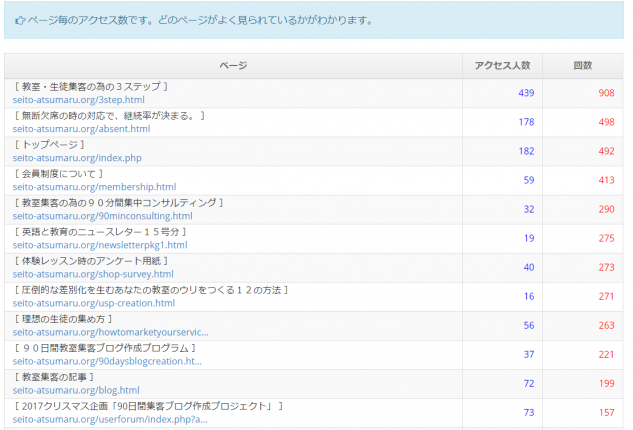Click the hit count 498
The image size is (633, 430).
point(606,122)
